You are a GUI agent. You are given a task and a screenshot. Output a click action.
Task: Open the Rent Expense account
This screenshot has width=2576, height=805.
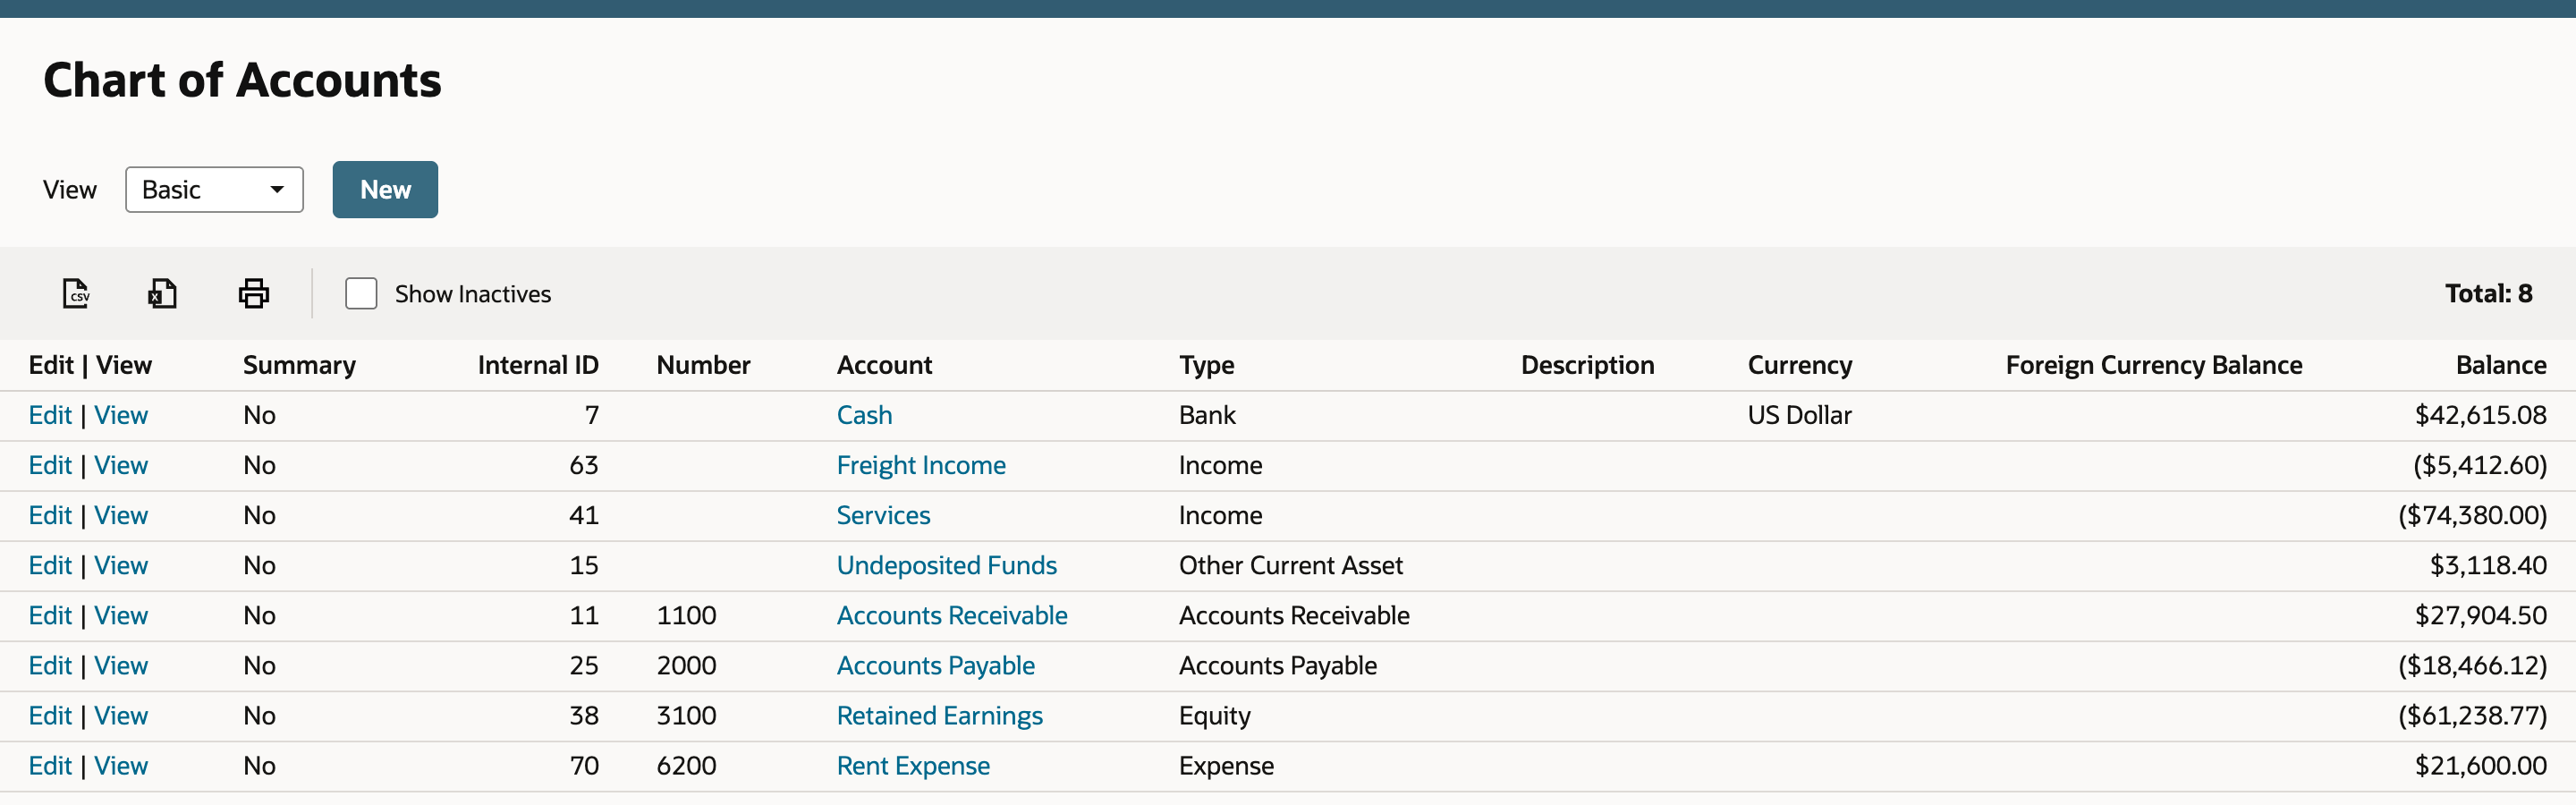point(913,765)
